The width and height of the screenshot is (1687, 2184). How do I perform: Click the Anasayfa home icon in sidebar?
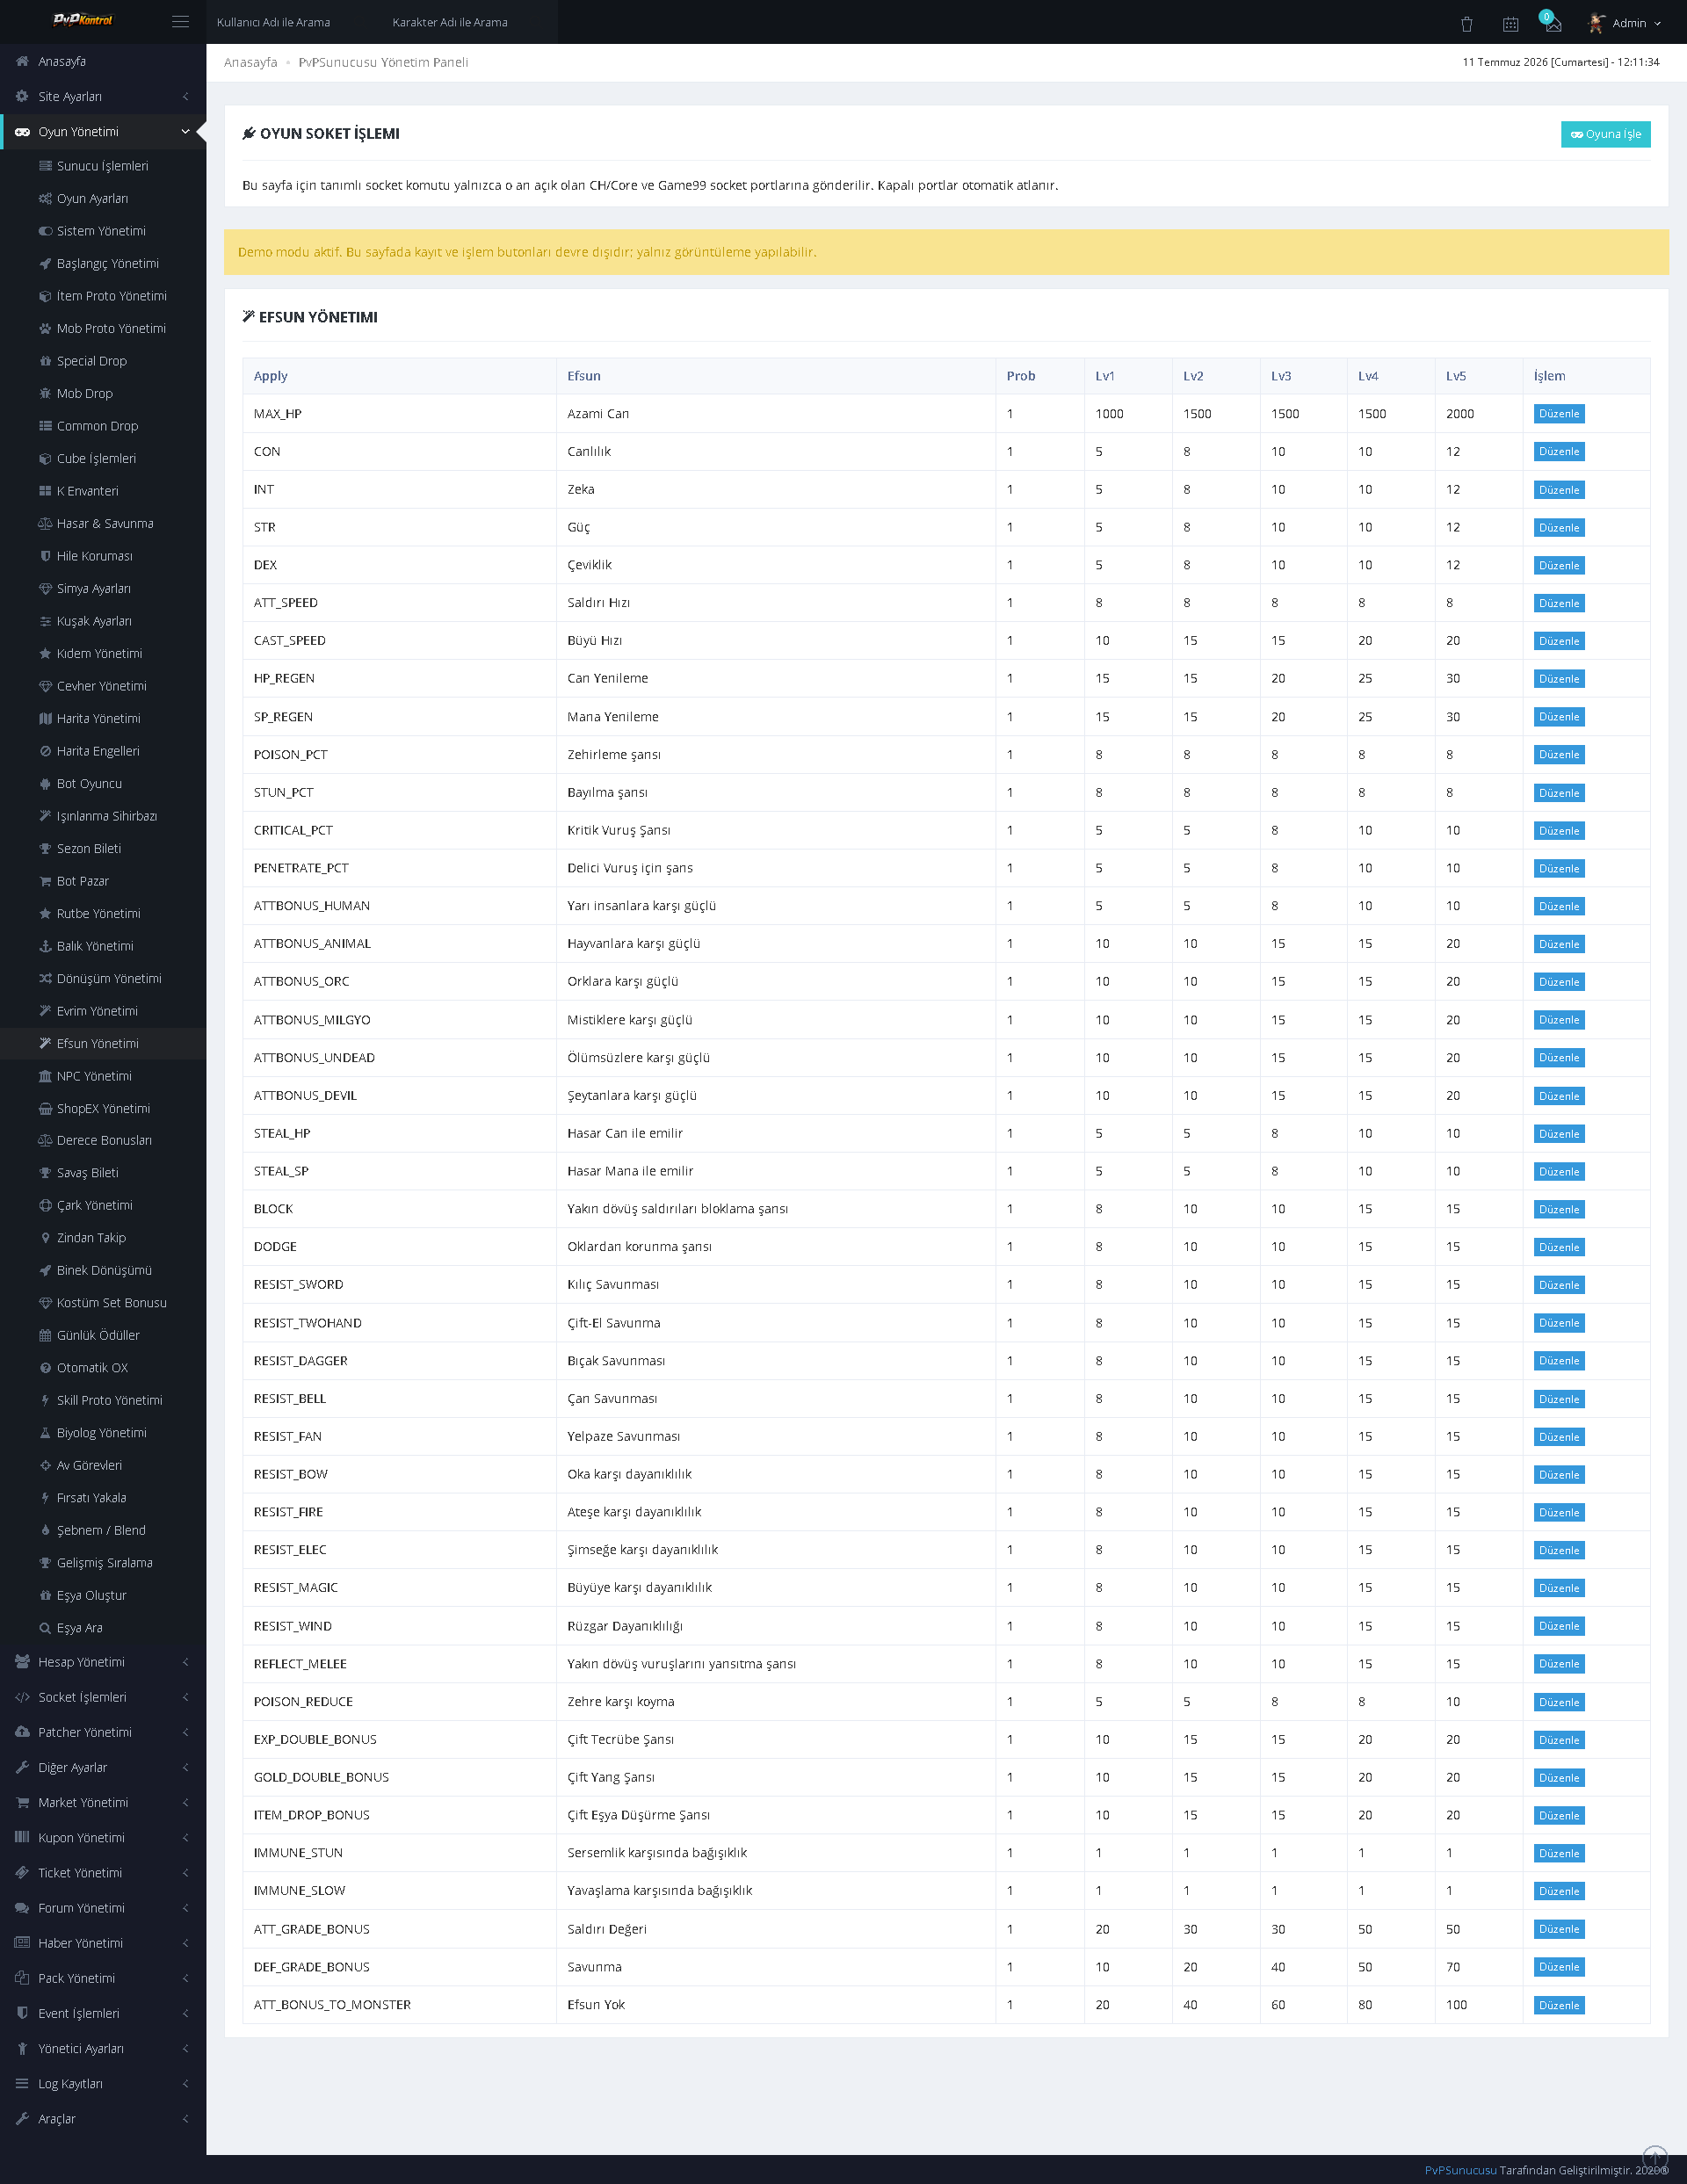22,61
